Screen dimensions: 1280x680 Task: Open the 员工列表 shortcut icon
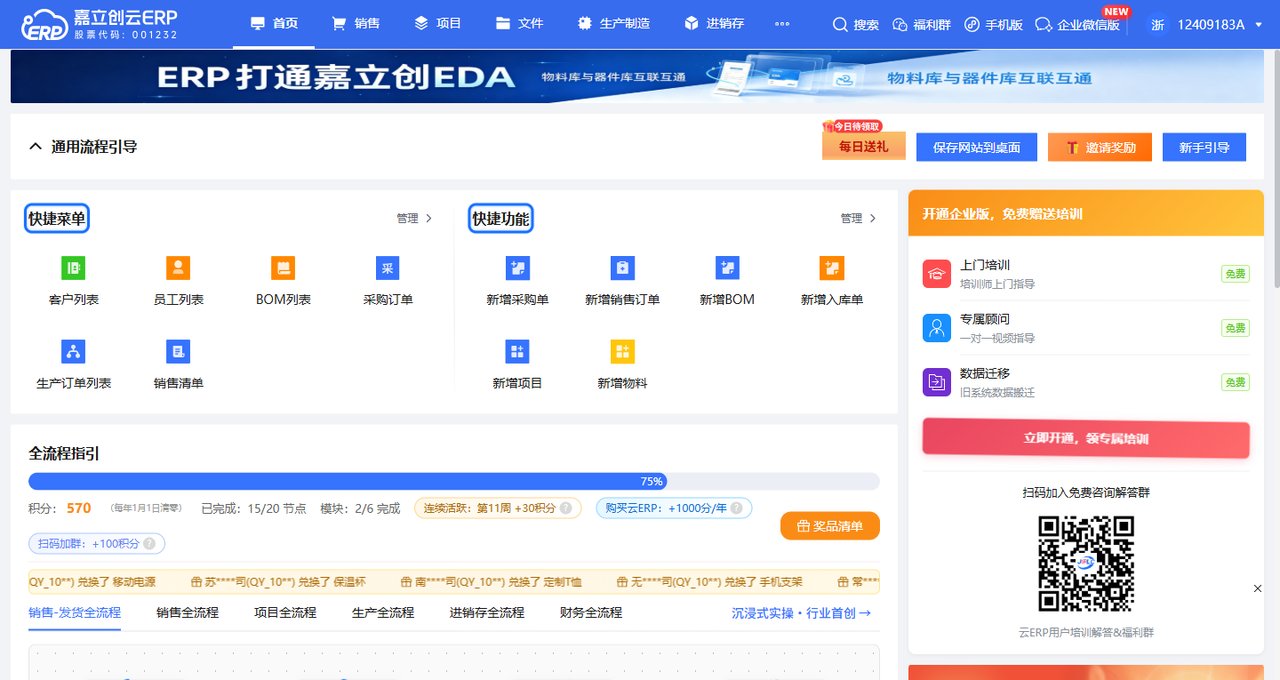178,268
